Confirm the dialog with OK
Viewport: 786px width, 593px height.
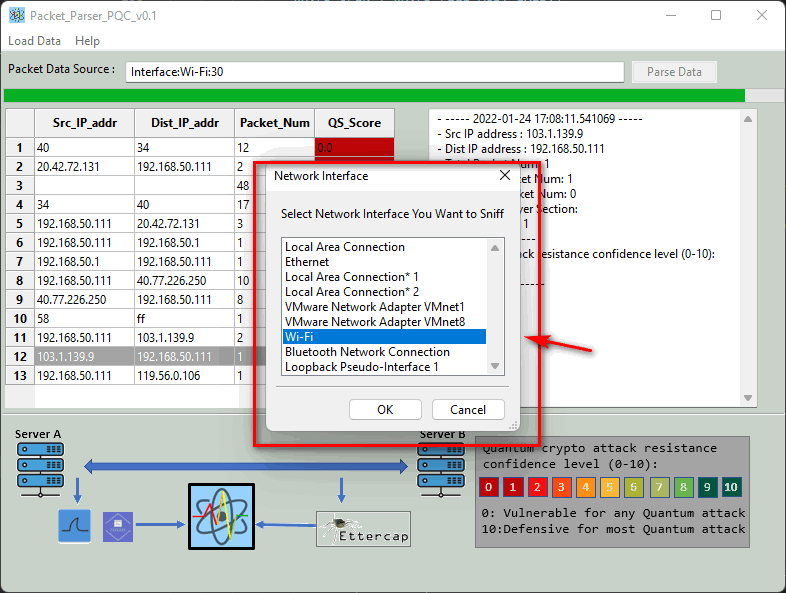pos(385,410)
